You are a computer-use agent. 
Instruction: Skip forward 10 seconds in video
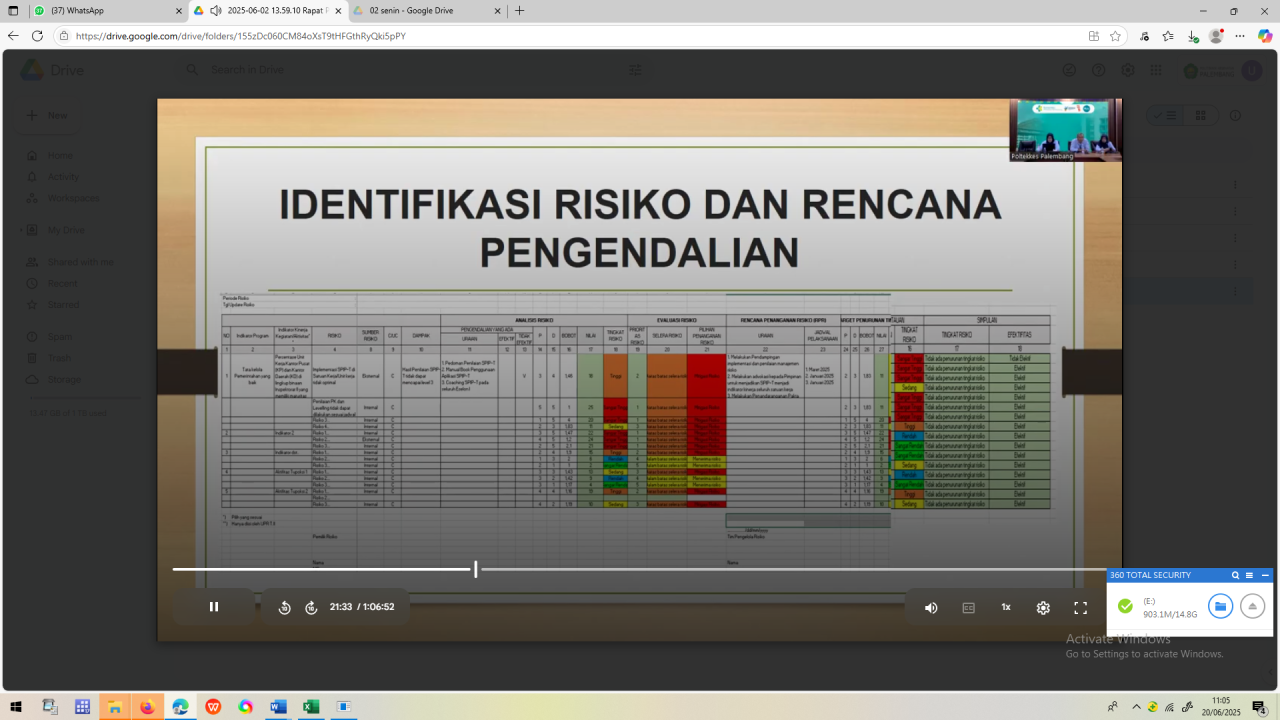click(x=311, y=607)
